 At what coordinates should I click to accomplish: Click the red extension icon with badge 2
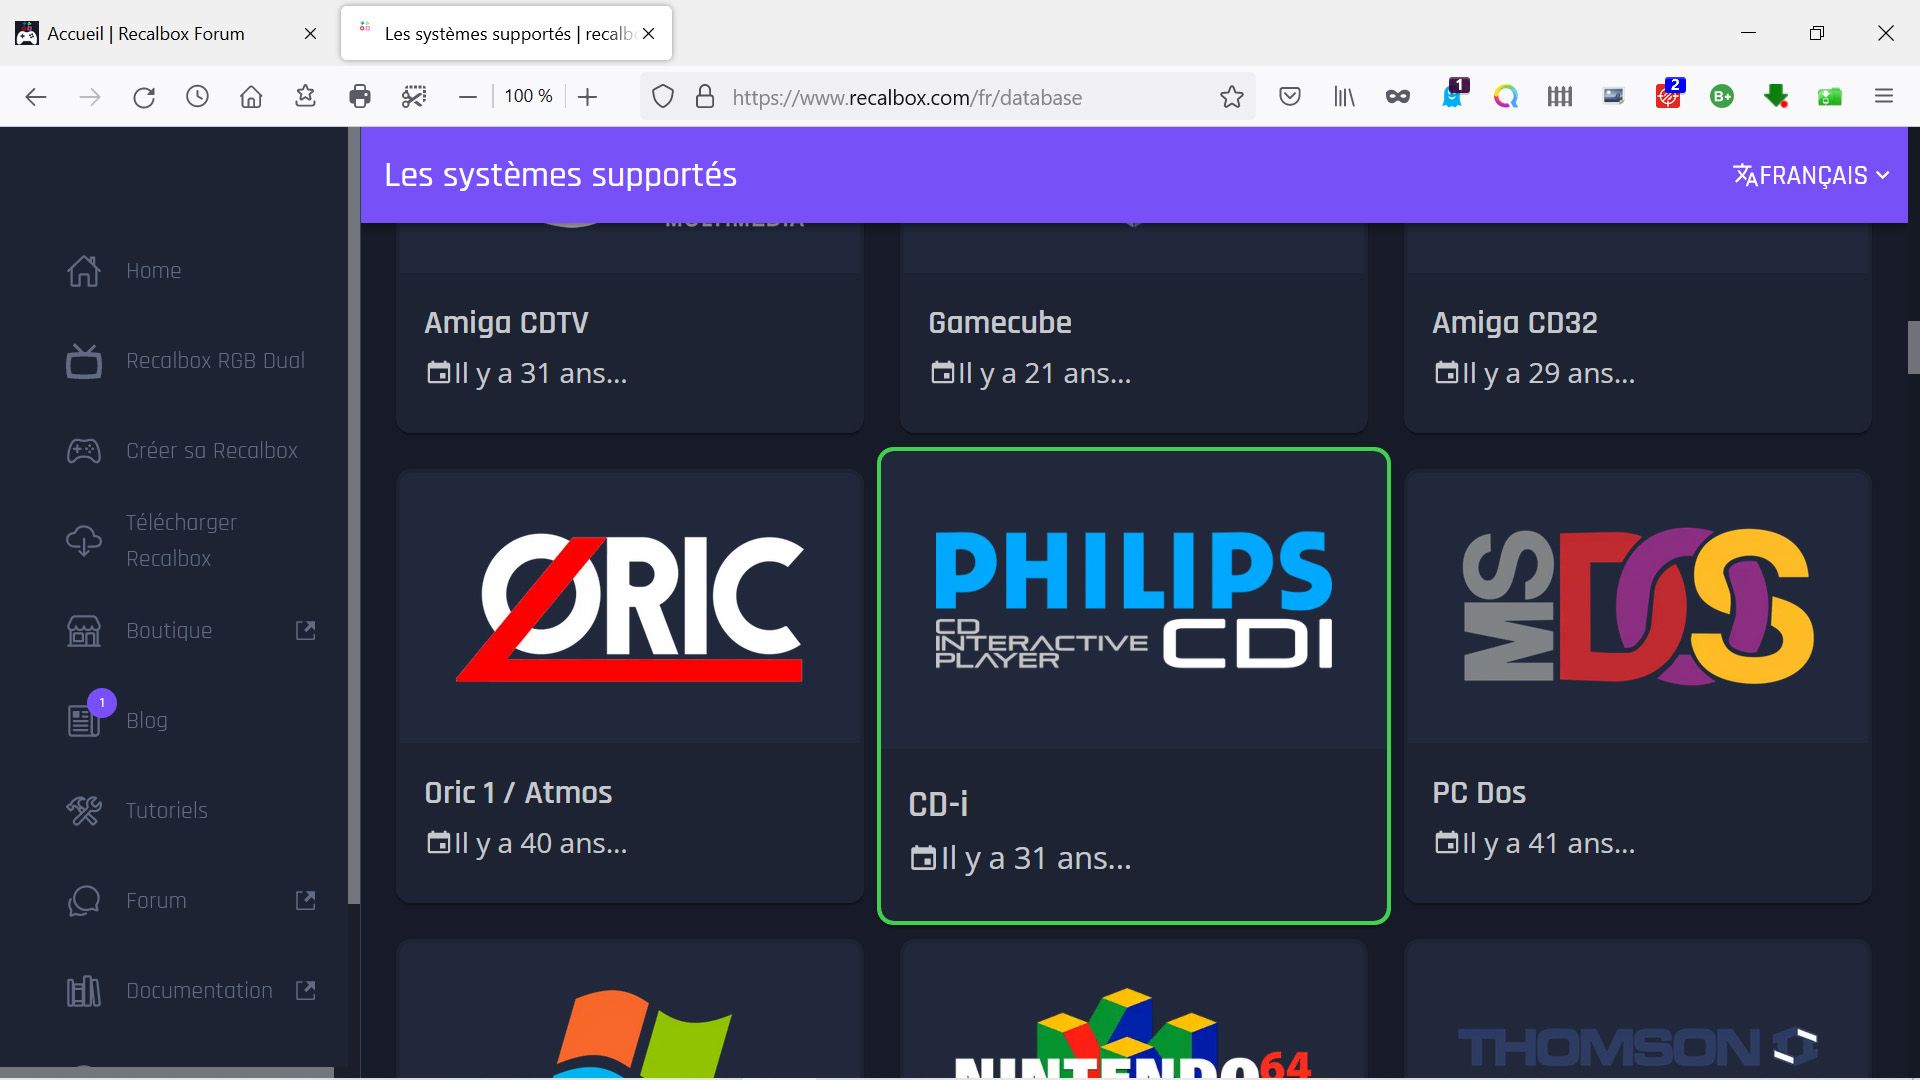(1668, 95)
